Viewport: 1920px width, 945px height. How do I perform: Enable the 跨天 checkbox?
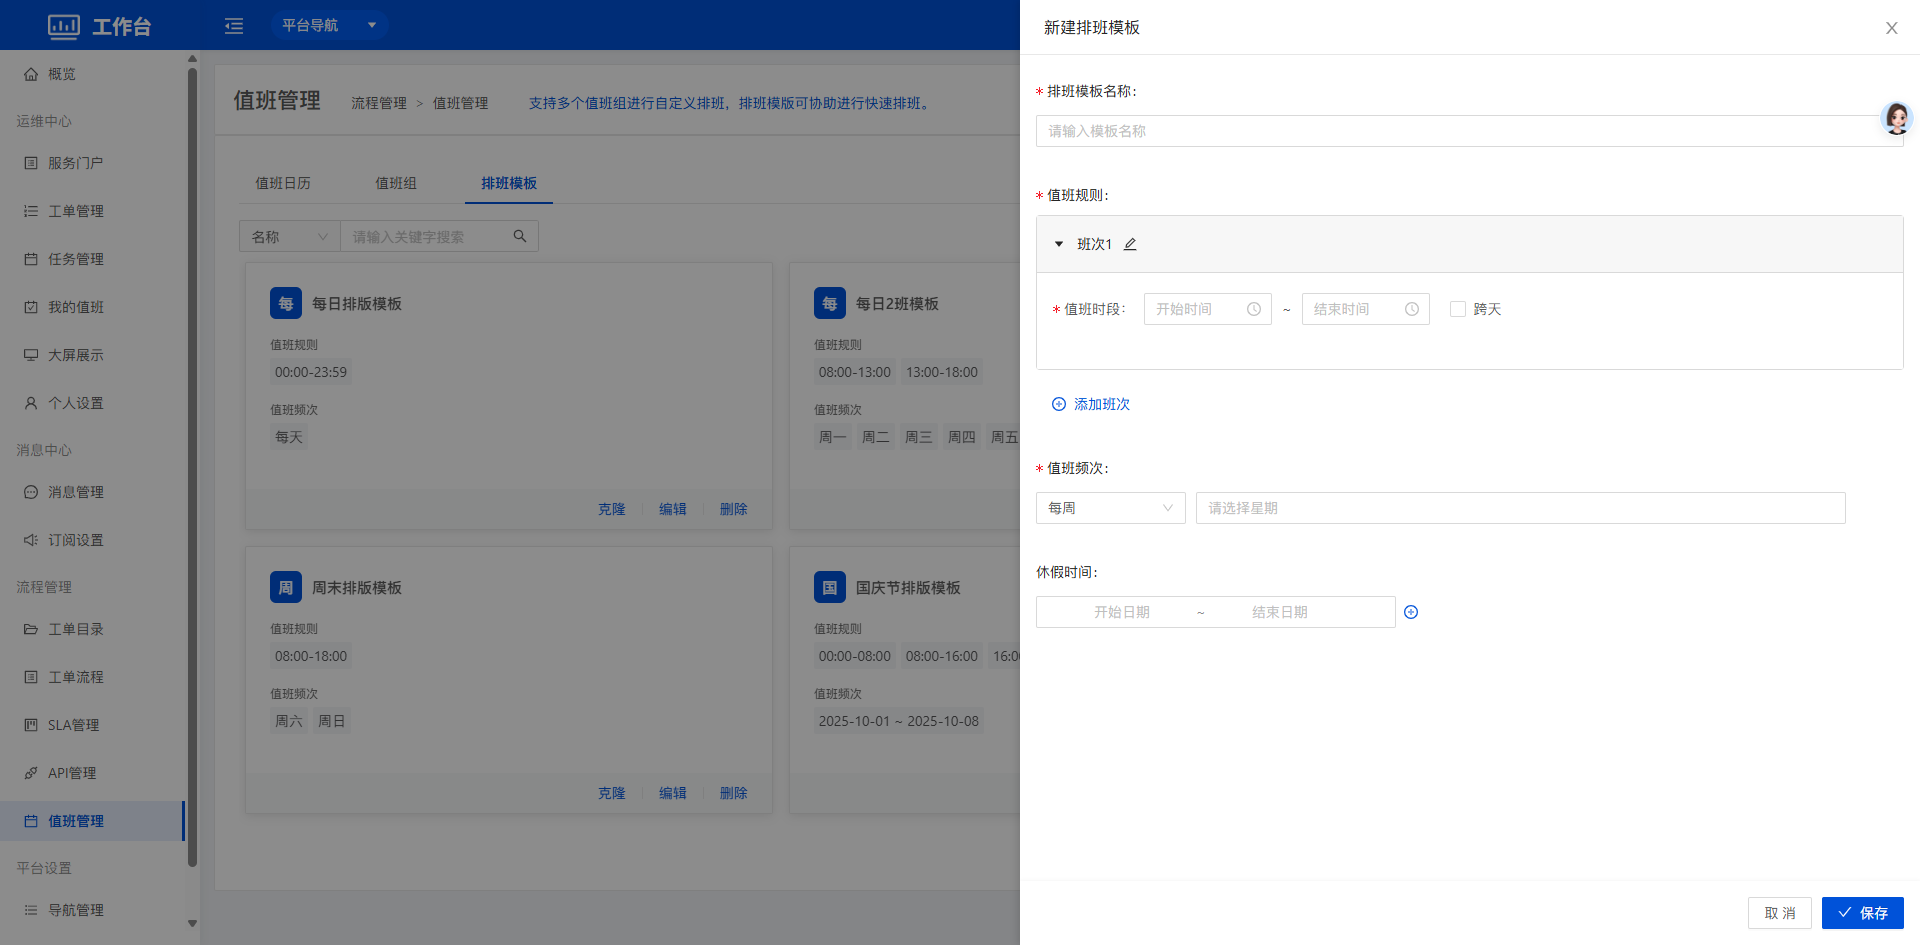1458,309
